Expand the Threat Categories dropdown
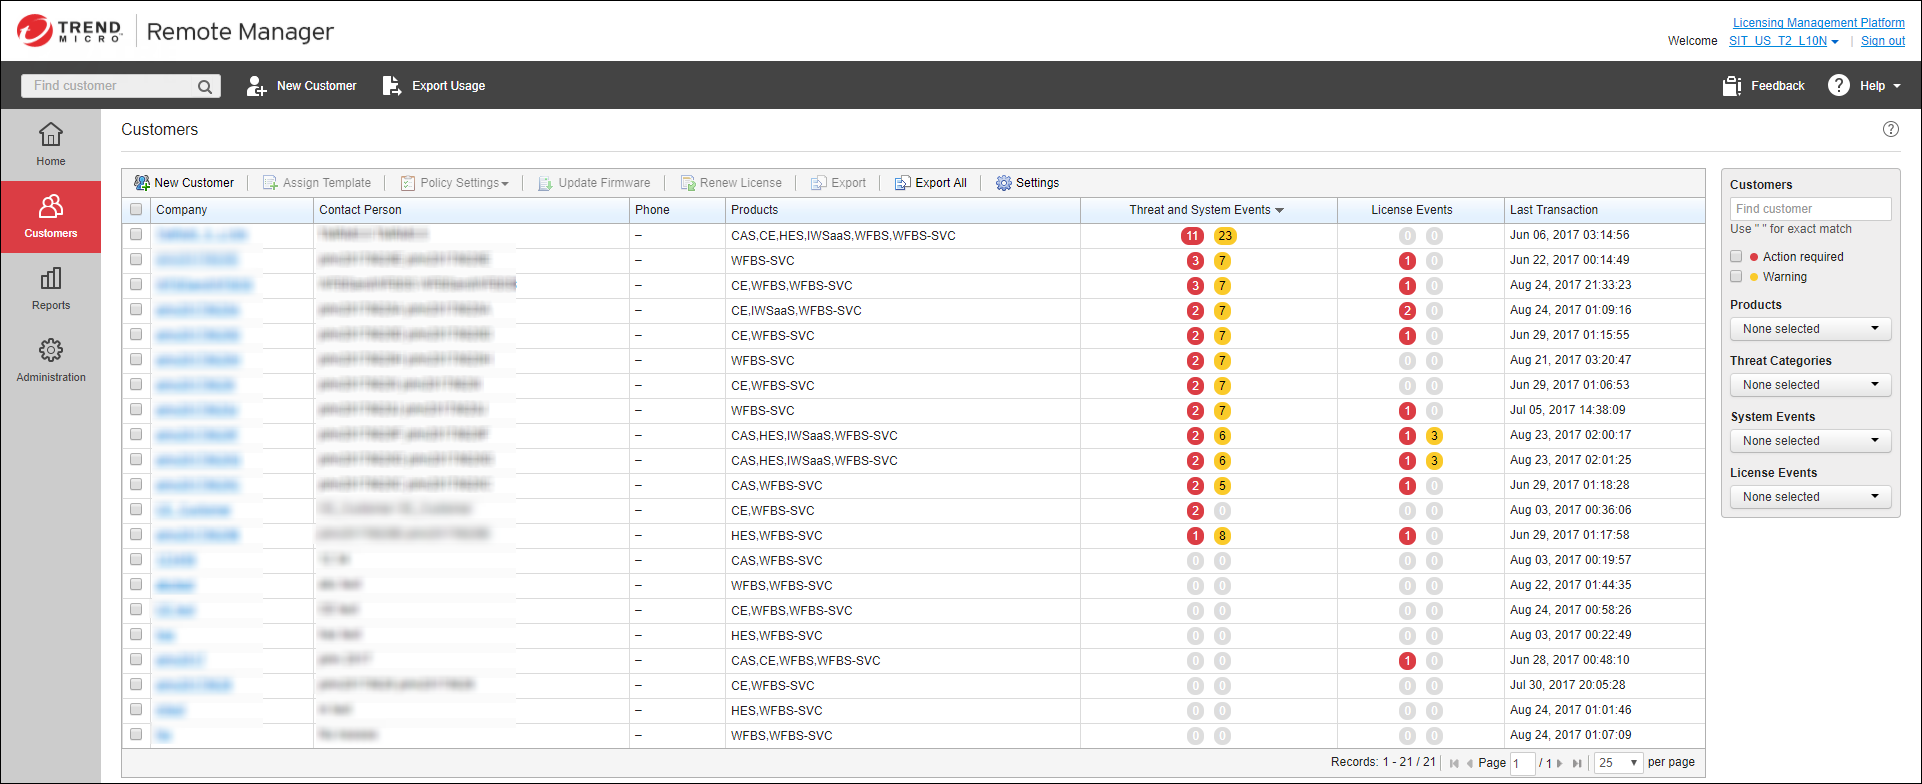This screenshot has width=1922, height=784. point(1810,385)
